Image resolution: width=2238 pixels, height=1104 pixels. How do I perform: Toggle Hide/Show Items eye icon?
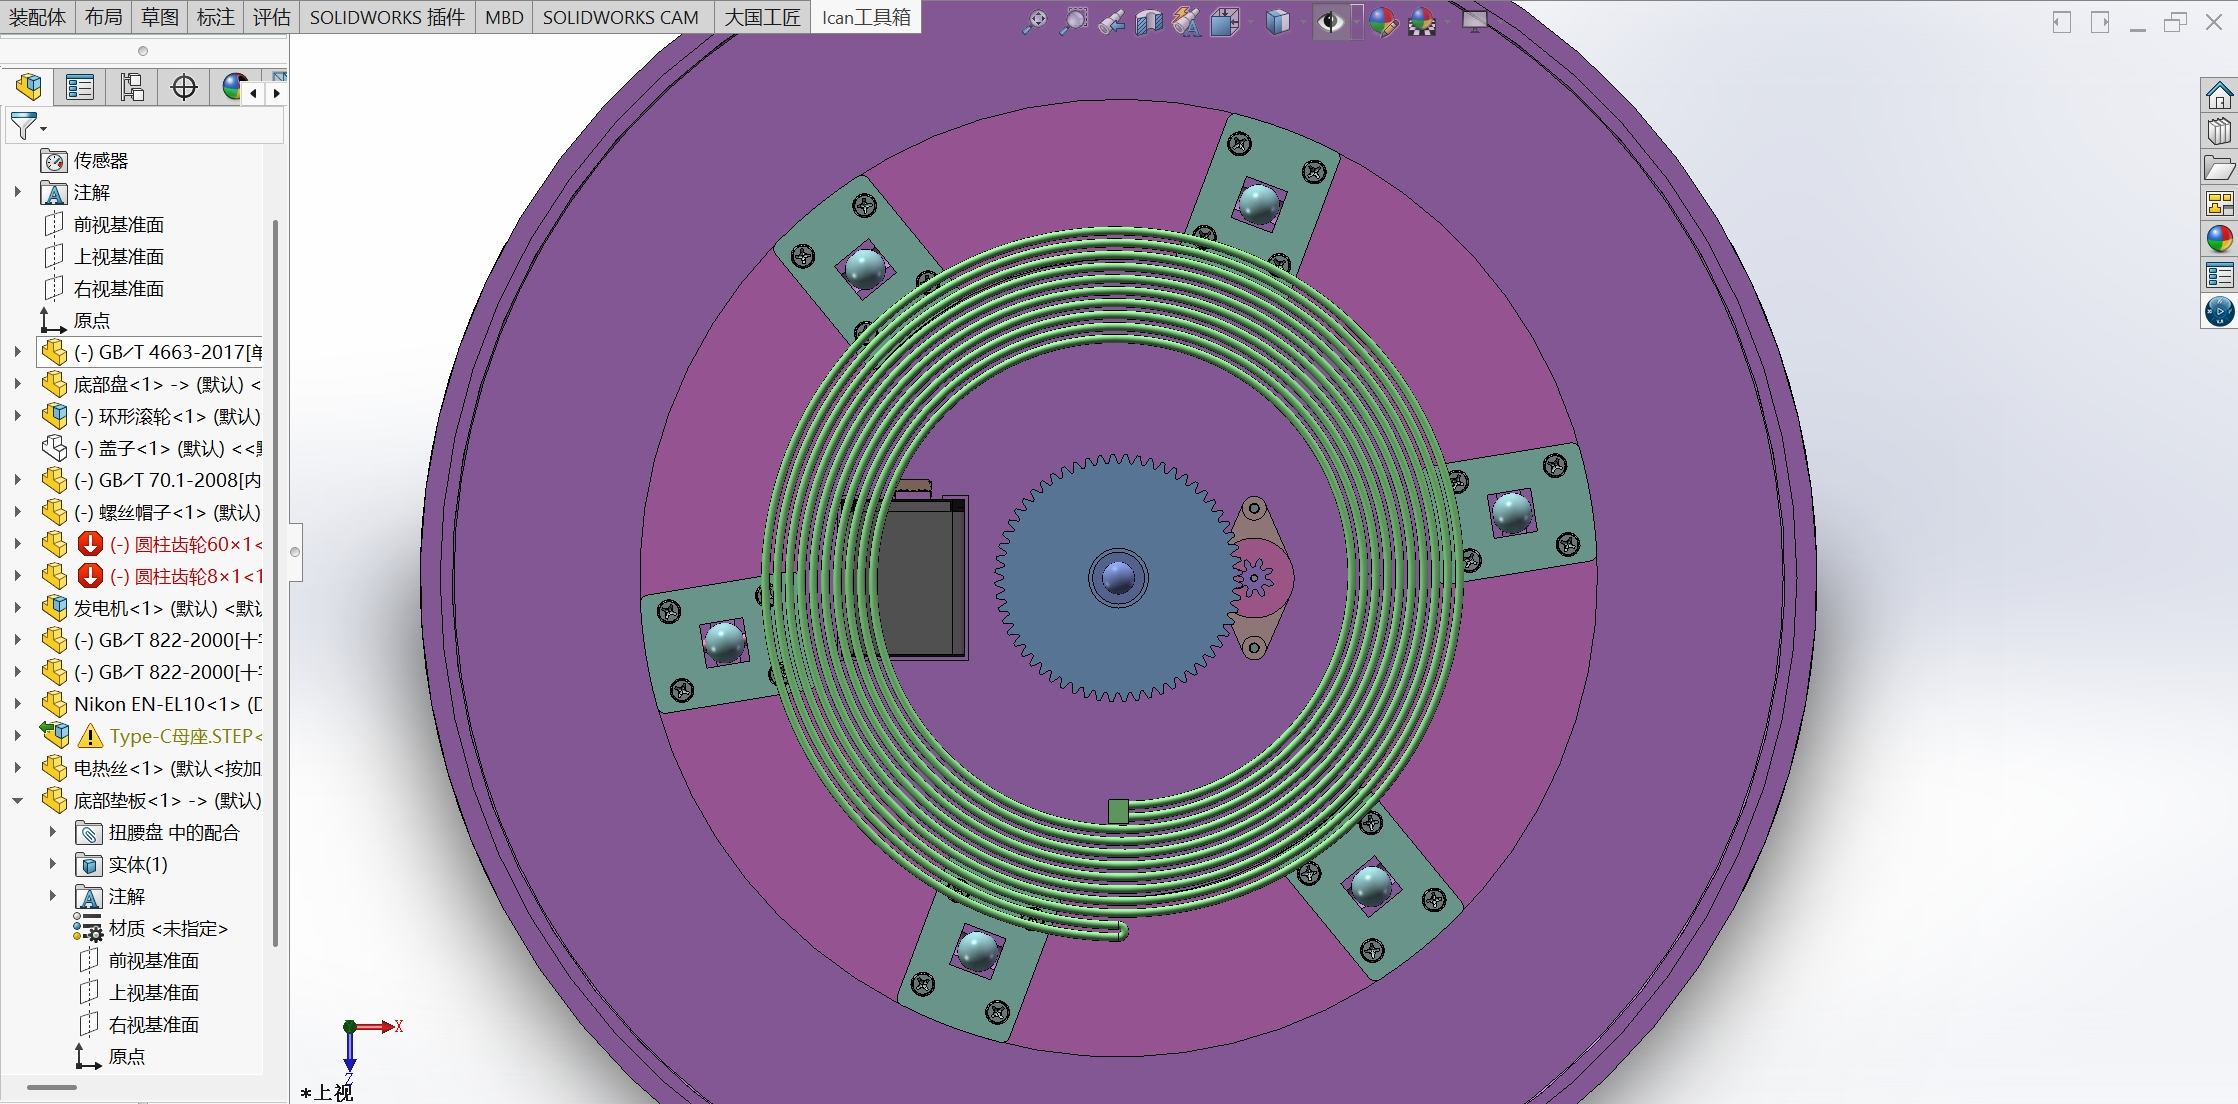[x=1331, y=21]
